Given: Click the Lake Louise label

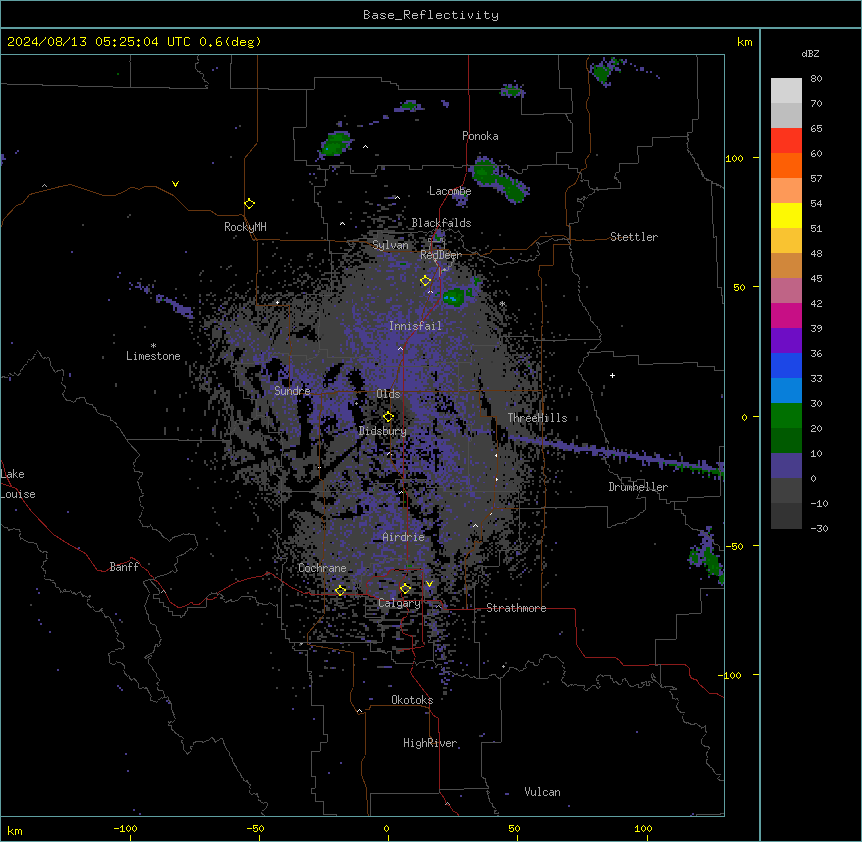Looking at the screenshot, I should [18, 484].
